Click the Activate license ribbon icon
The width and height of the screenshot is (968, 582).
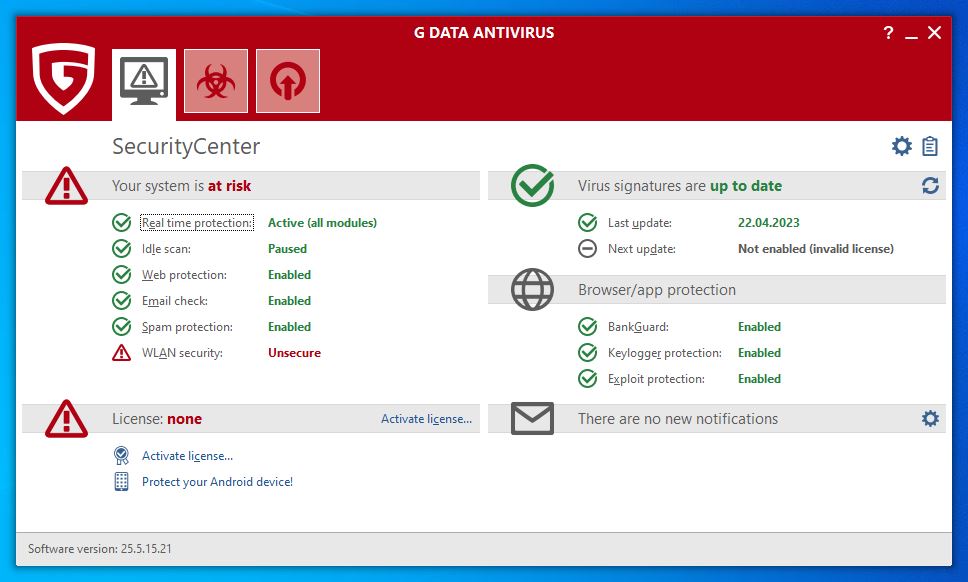122,455
